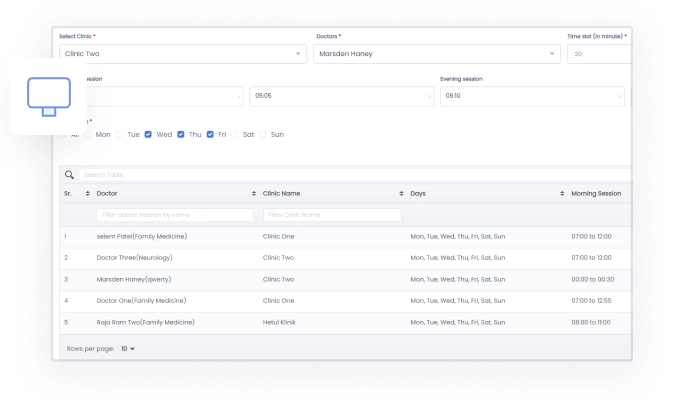Viewport: 684px width, 400px height.
Task: Click the table search magnifier icon
Action: point(69,175)
